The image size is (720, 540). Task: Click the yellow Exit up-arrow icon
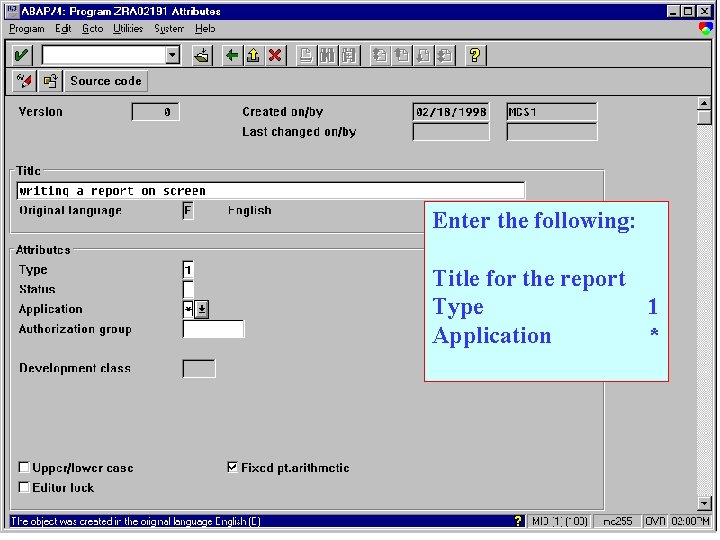(x=253, y=56)
